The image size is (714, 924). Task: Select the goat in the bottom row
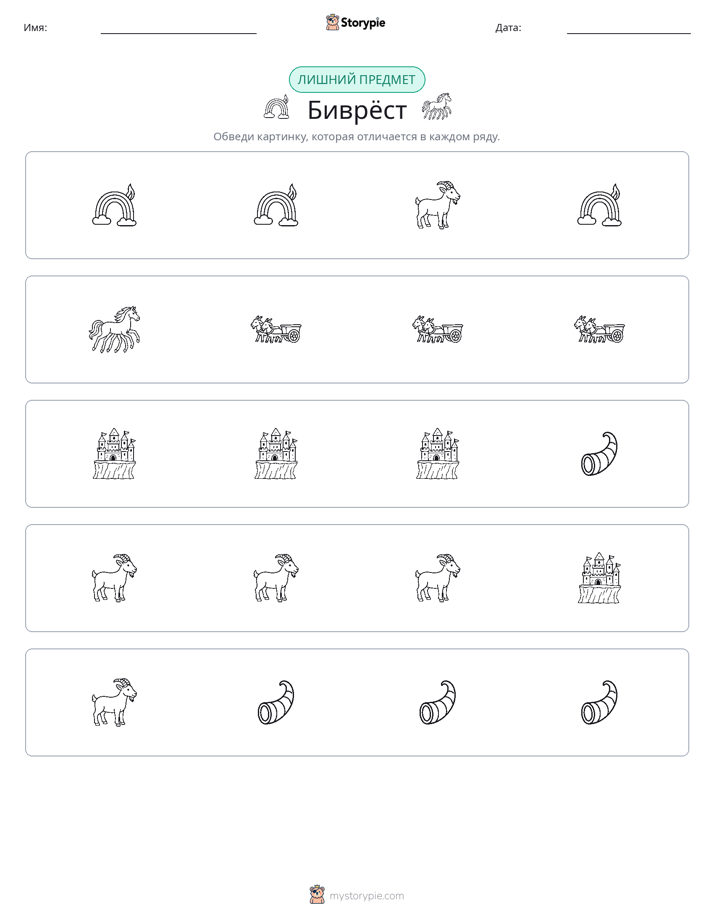click(114, 702)
